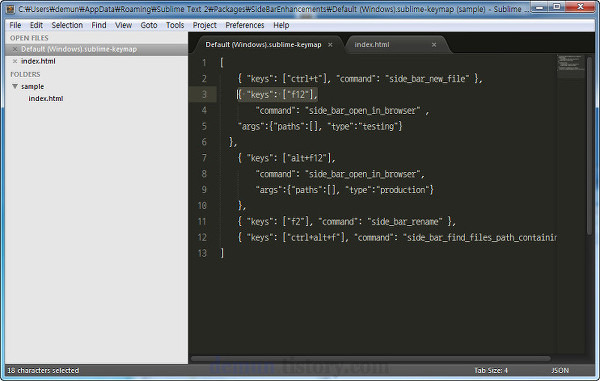Click the "ctrl+t" key binding
This screenshot has height=381, width=600.
(305, 79)
